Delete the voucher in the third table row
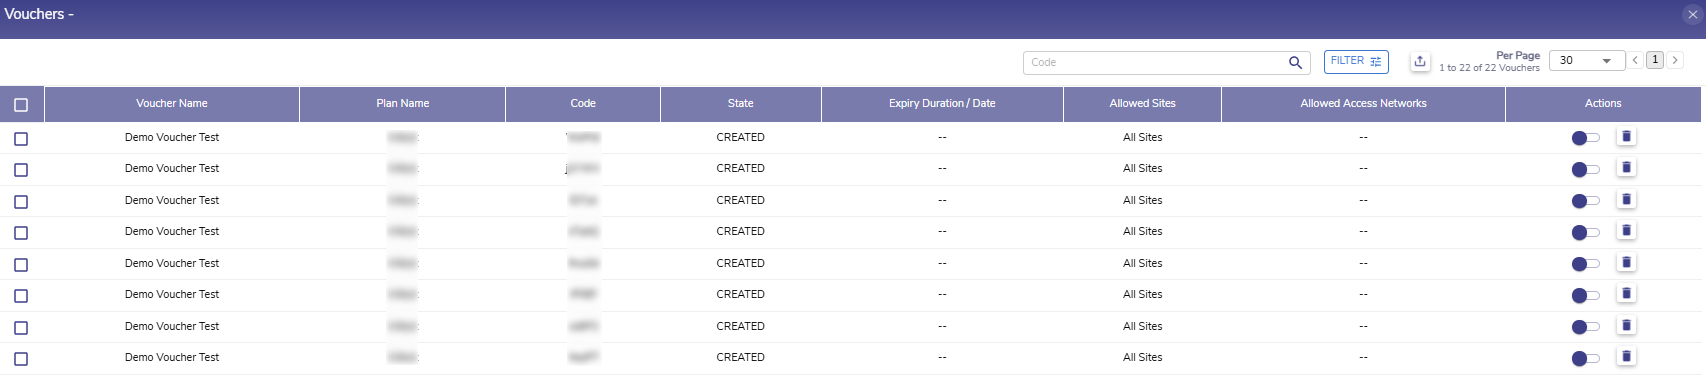This screenshot has width=1706, height=375. tap(1626, 200)
